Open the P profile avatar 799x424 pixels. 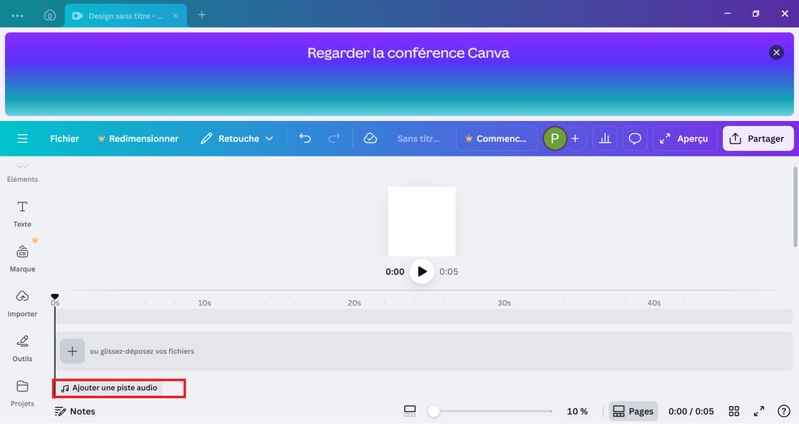pos(554,139)
